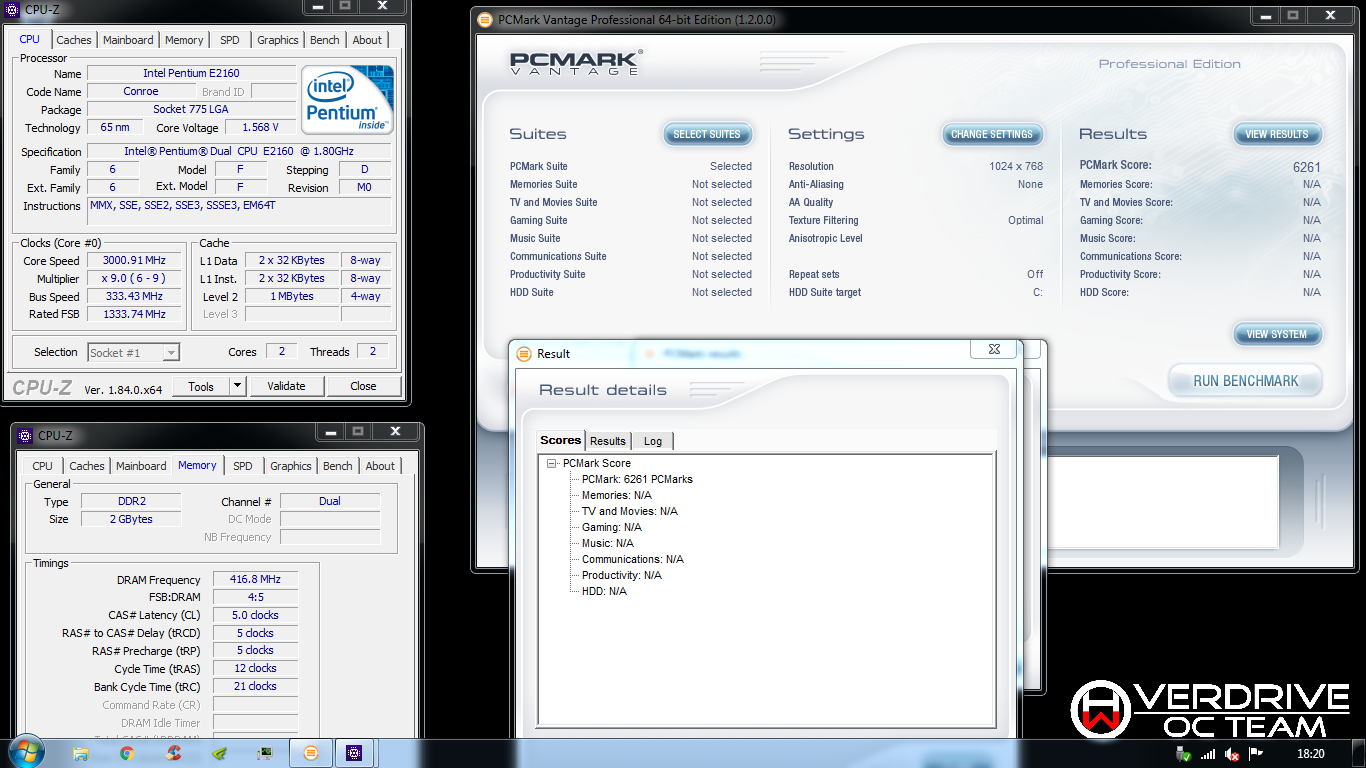Viewport: 1366px width, 768px height.
Task: Open the Action Center flag icon
Action: [1257, 754]
